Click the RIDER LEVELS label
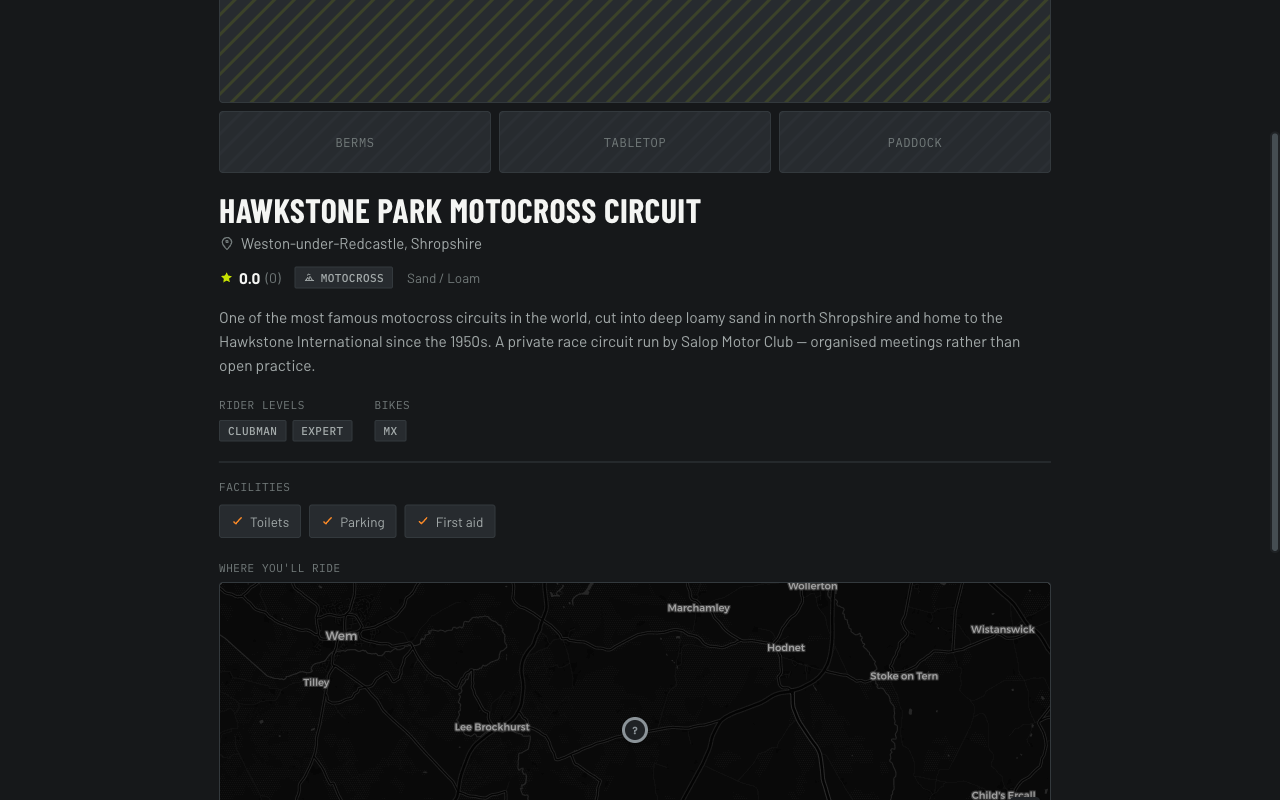The width and height of the screenshot is (1280, 800). [262, 405]
